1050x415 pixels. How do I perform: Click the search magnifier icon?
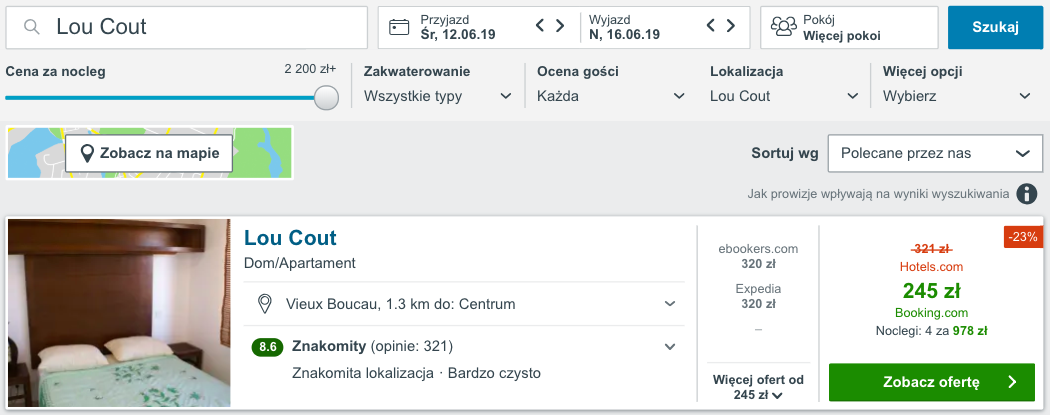(x=32, y=27)
